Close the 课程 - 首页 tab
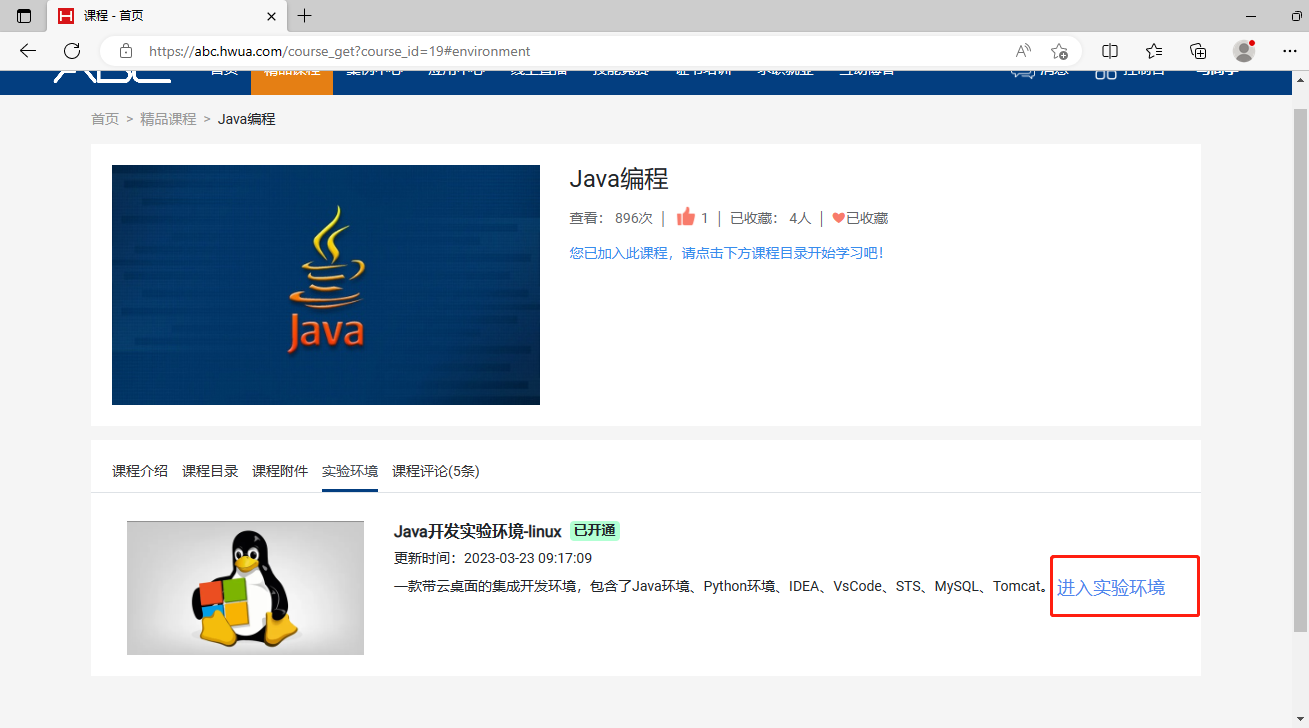The width and height of the screenshot is (1309, 728). pos(271,16)
